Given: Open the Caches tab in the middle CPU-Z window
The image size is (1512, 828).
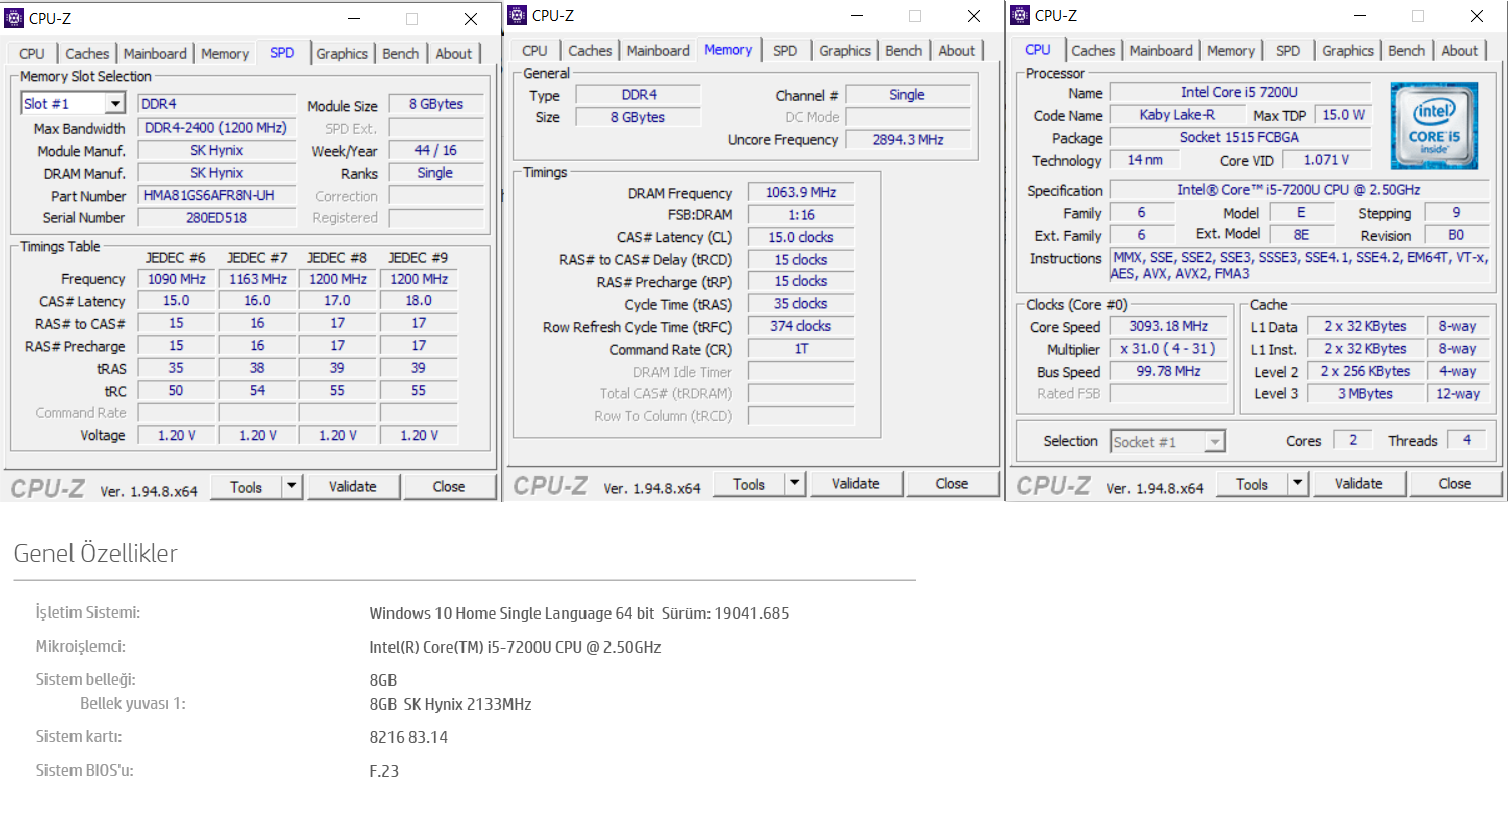Looking at the screenshot, I should point(590,51).
